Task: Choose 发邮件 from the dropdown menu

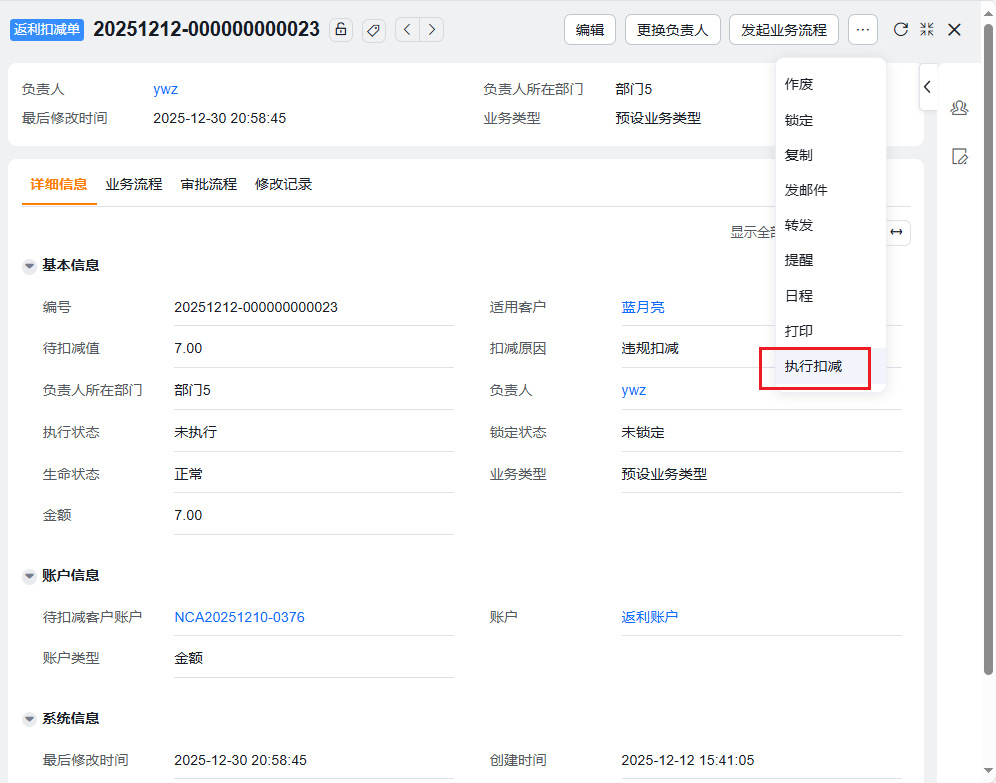Action: click(831, 190)
